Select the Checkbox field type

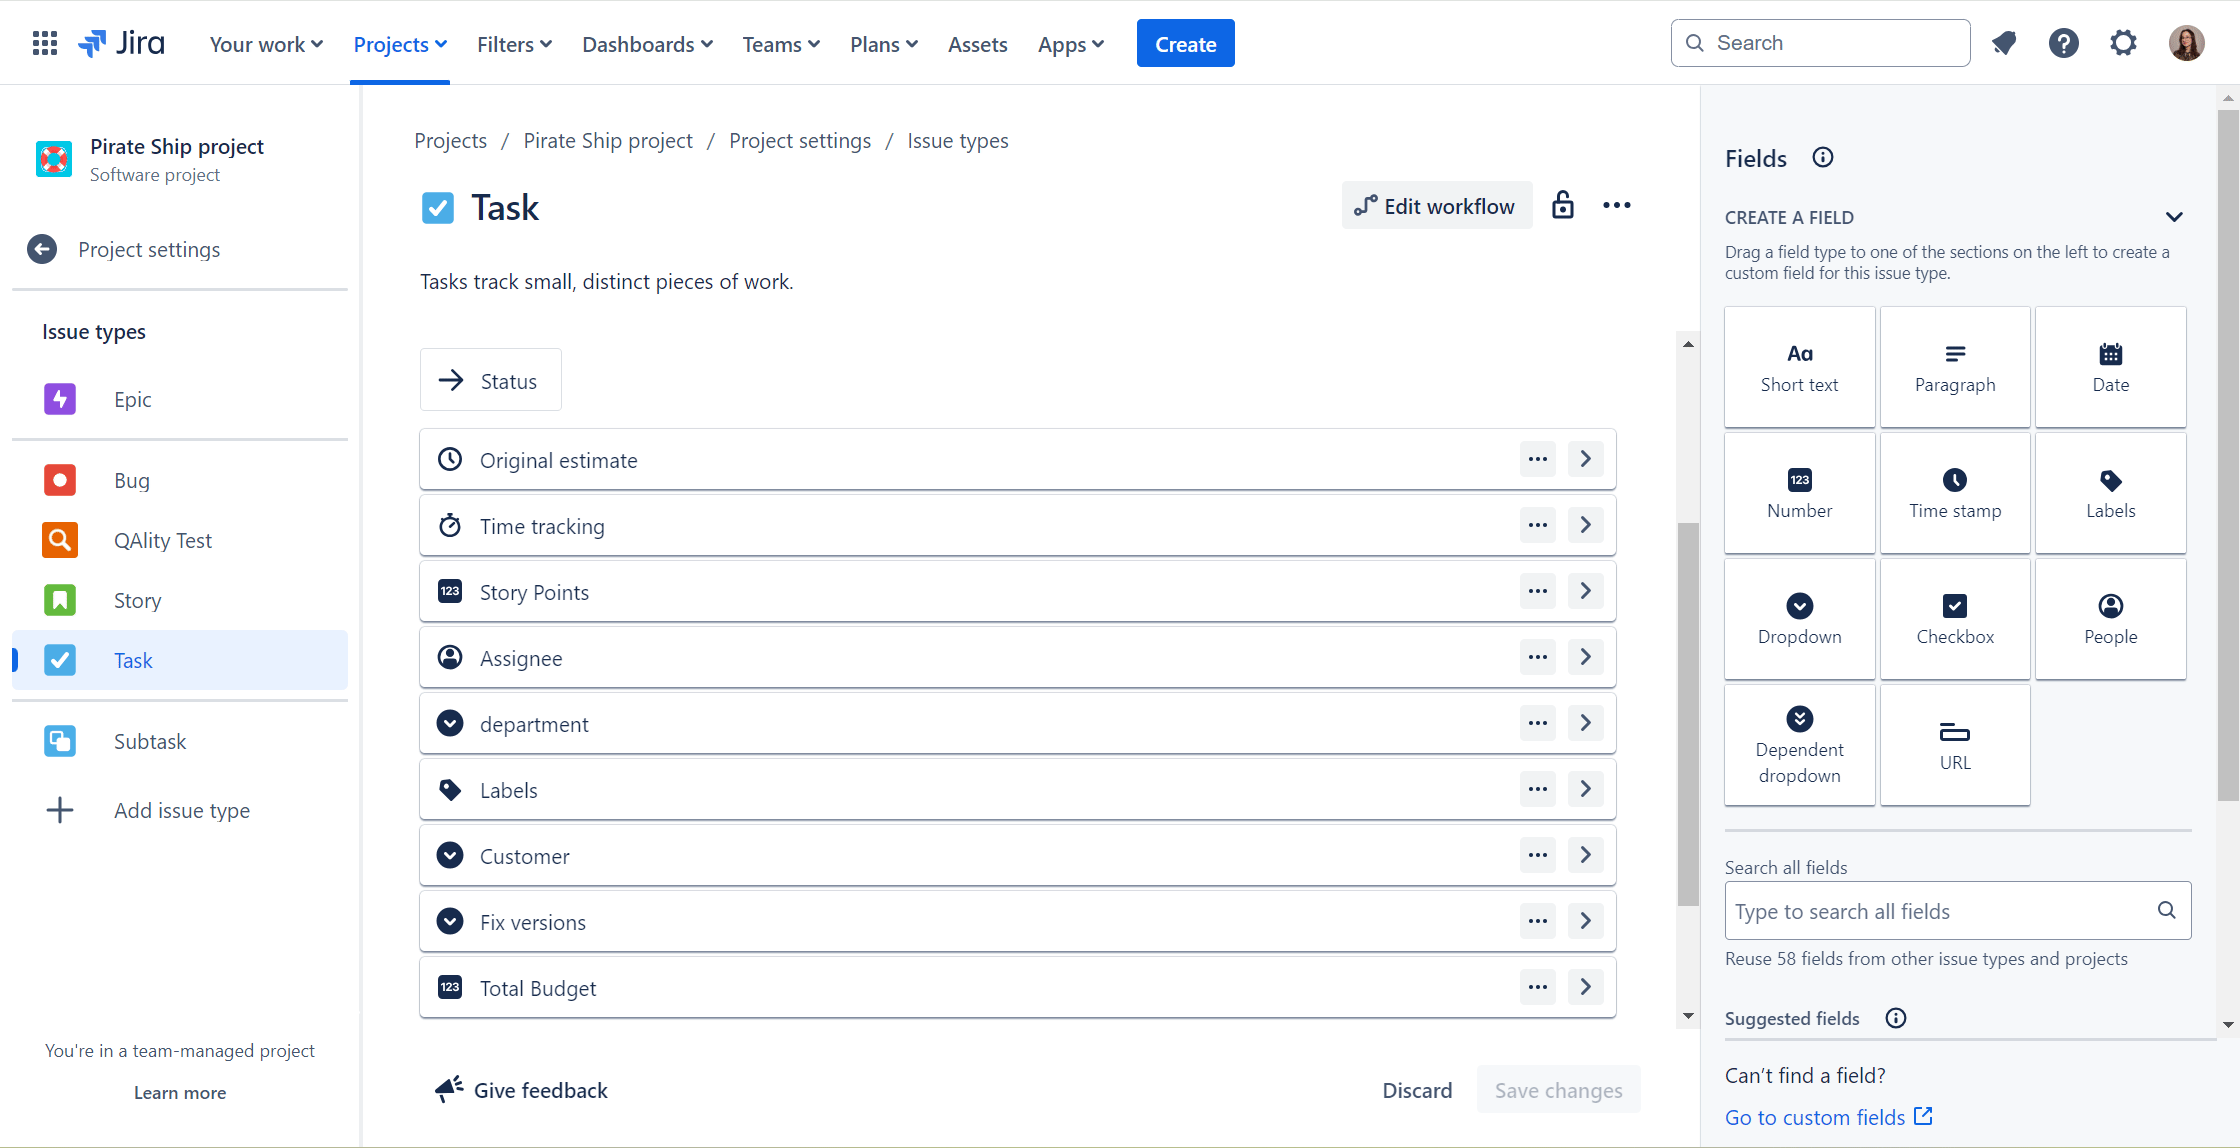click(1955, 619)
